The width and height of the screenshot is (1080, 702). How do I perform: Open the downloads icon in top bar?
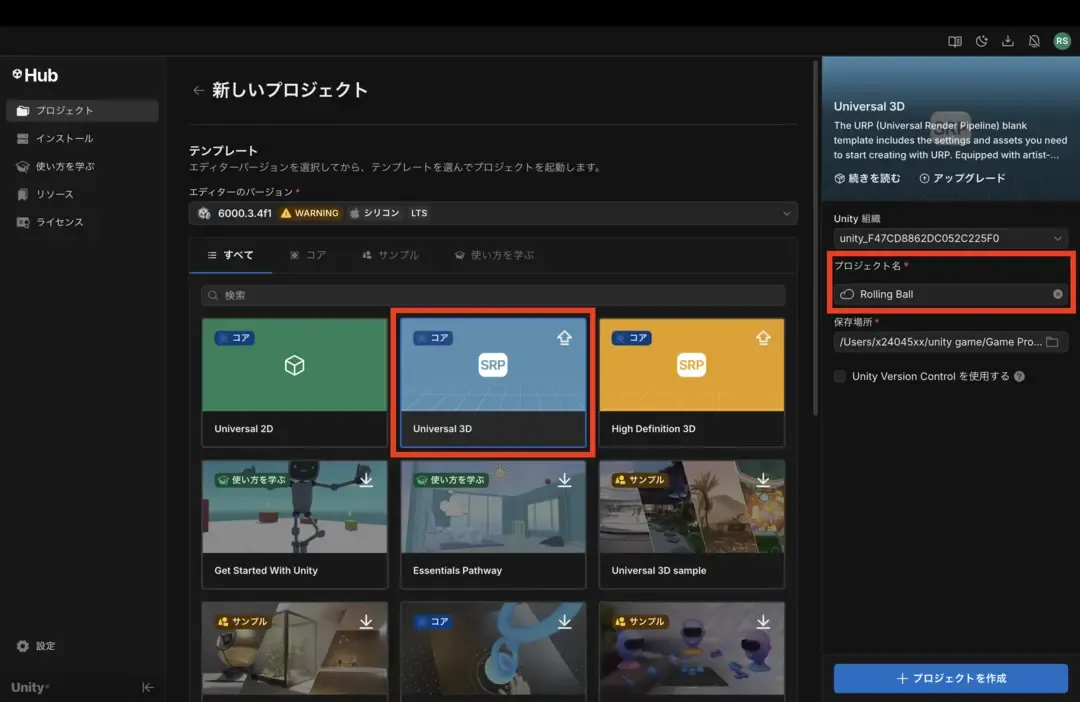point(1008,42)
